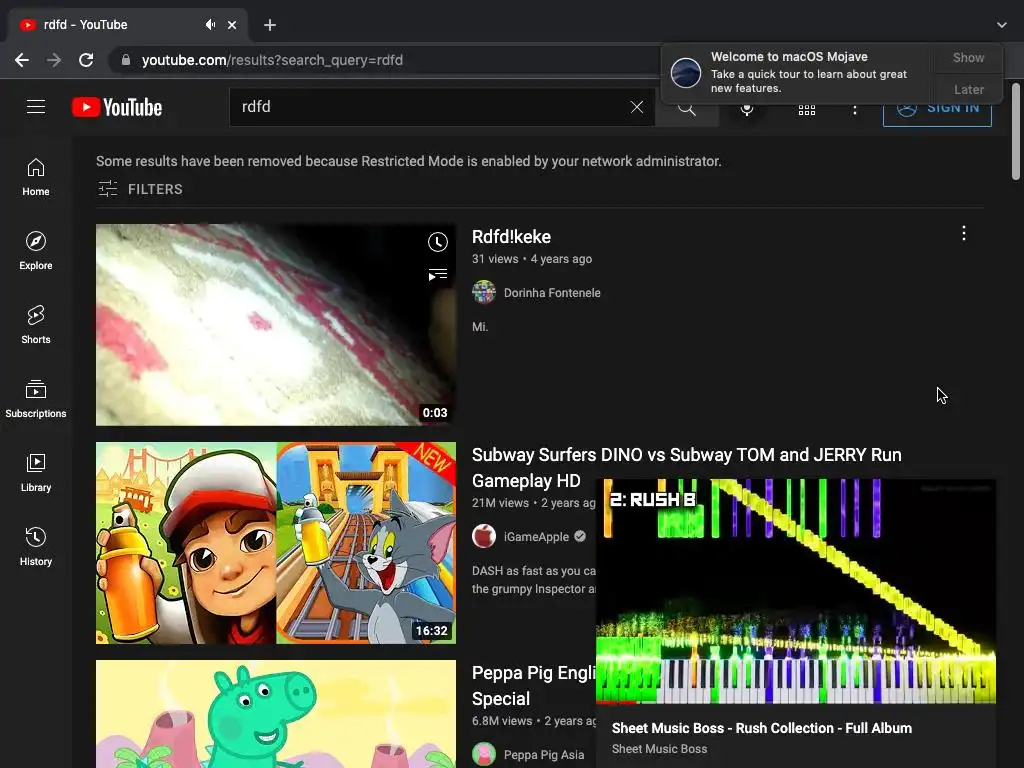
Task: Open the Welcome to macOS Mojave notification
Action: point(798,73)
